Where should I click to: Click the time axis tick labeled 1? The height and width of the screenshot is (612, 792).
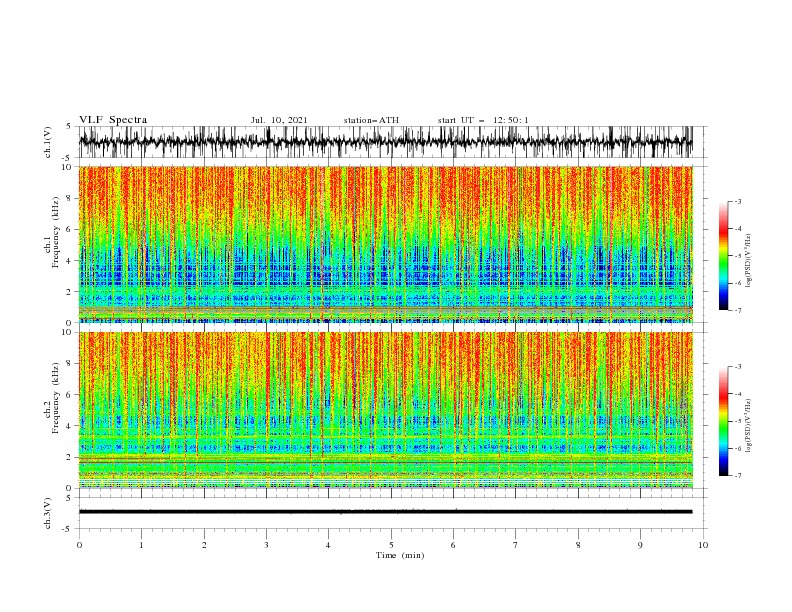coord(141,545)
